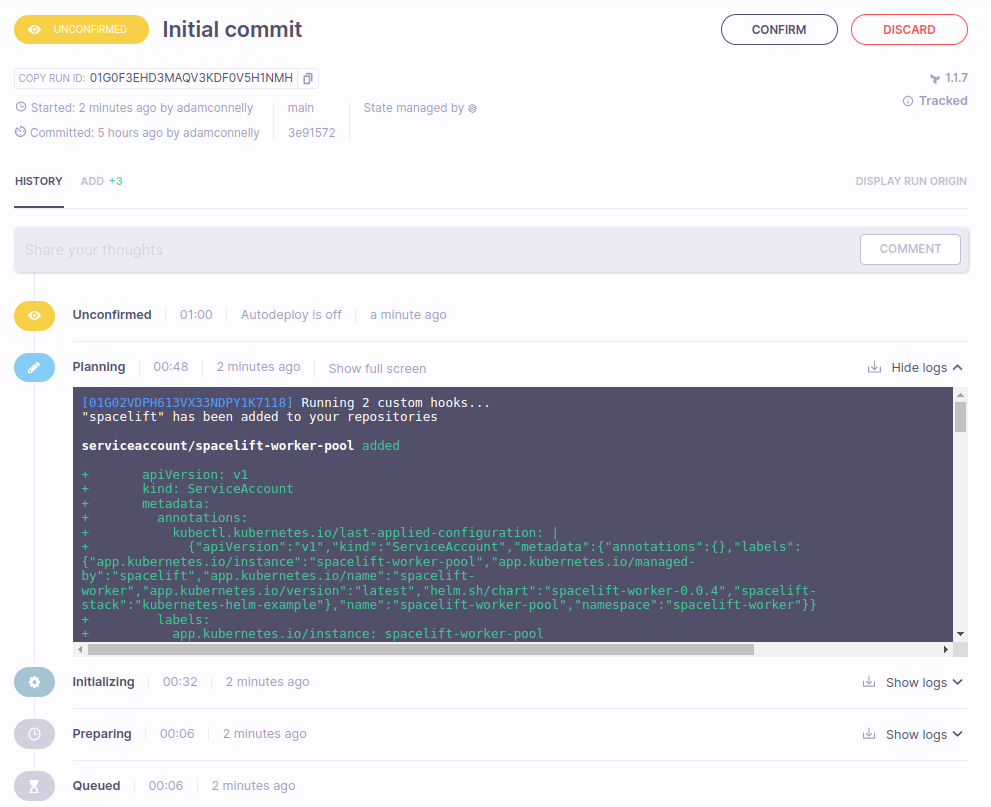The image size is (991, 807).
Task: Switch to the History tab
Action: point(39,181)
